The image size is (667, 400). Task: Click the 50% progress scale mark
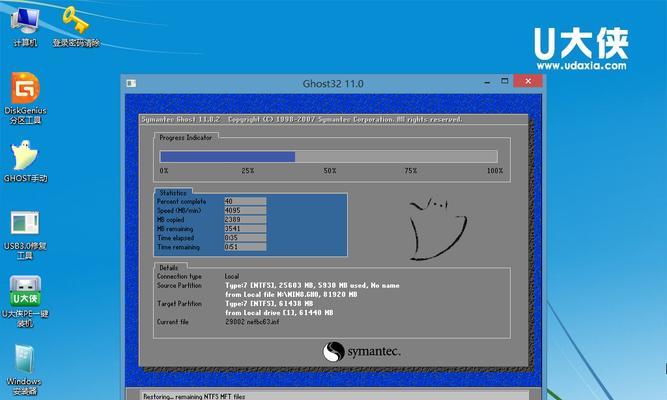[x=330, y=171]
